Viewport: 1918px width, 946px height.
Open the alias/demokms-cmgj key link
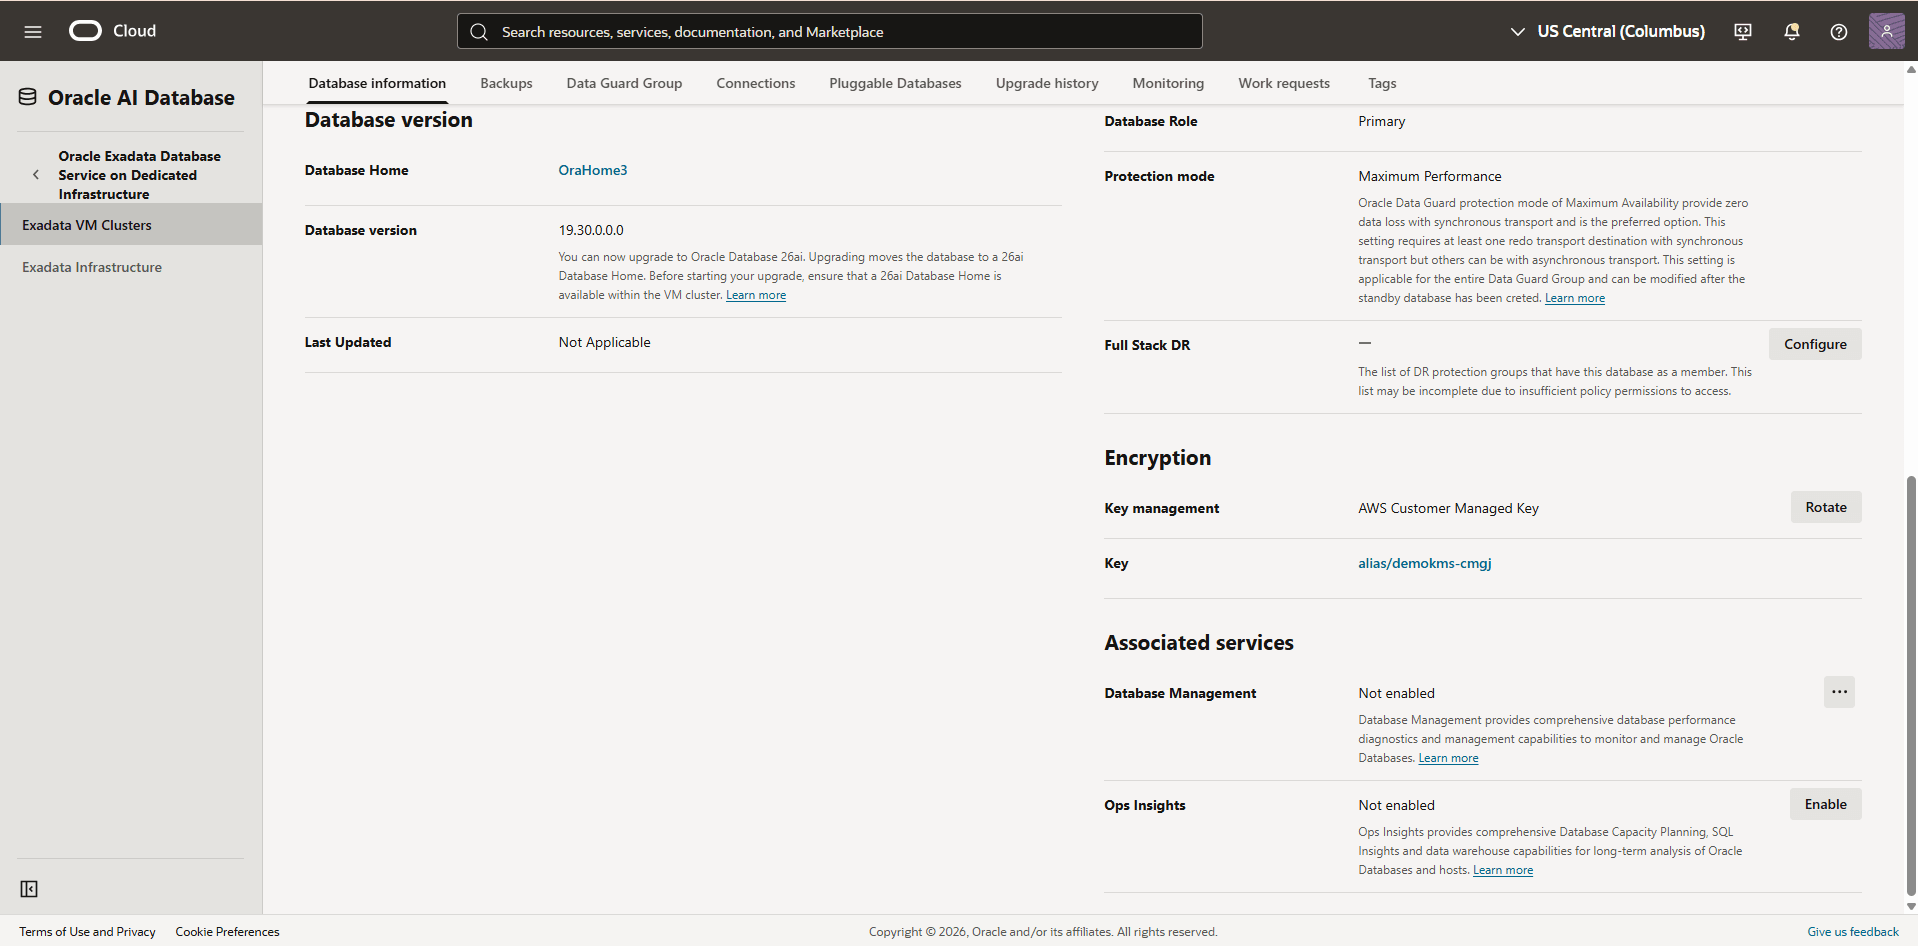pyautogui.click(x=1424, y=563)
